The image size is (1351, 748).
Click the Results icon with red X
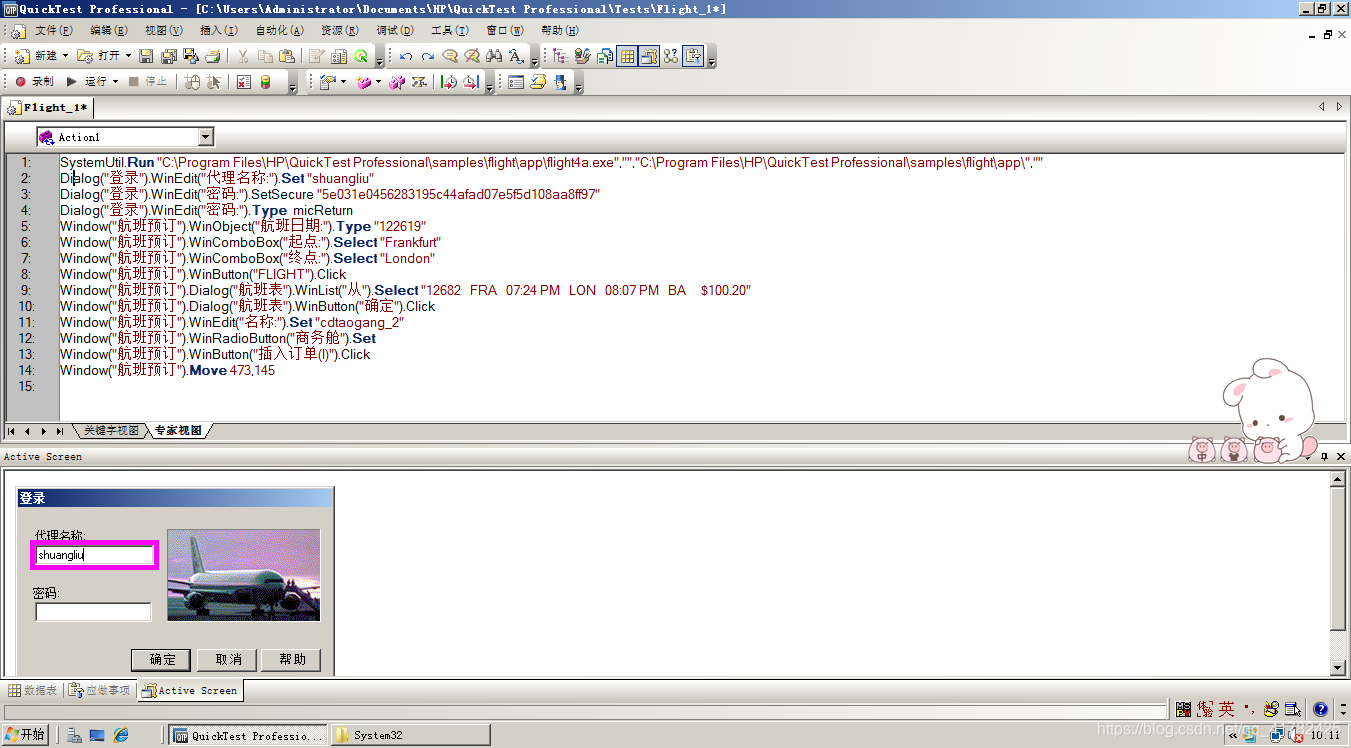pos(244,82)
